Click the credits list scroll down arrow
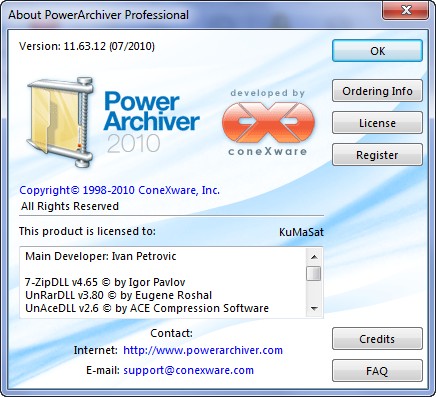This screenshot has width=436, height=397. [x=314, y=309]
